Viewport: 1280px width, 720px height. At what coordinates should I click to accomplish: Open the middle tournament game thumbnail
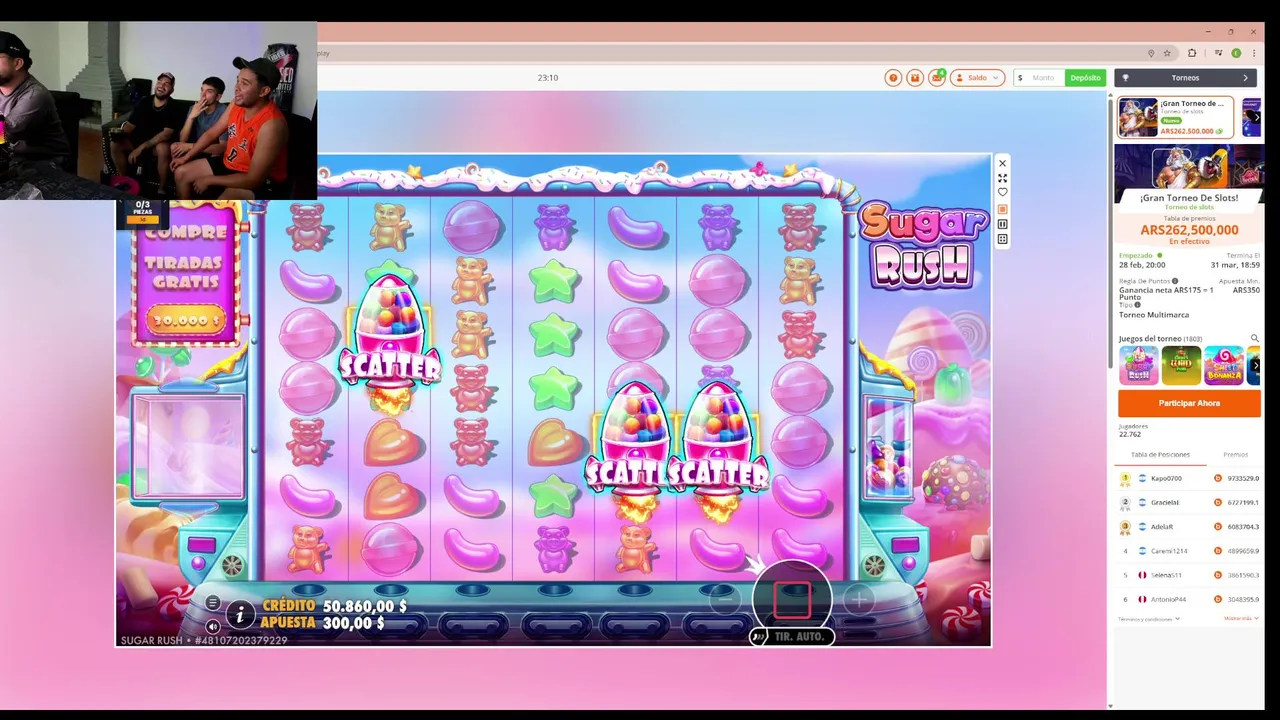pyautogui.click(x=1181, y=366)
